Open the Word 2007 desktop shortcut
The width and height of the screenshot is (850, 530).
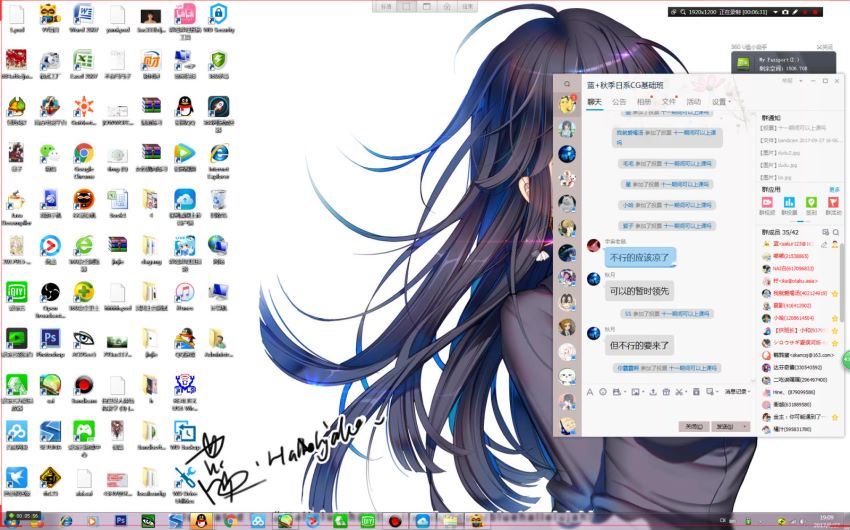point(83,18)
